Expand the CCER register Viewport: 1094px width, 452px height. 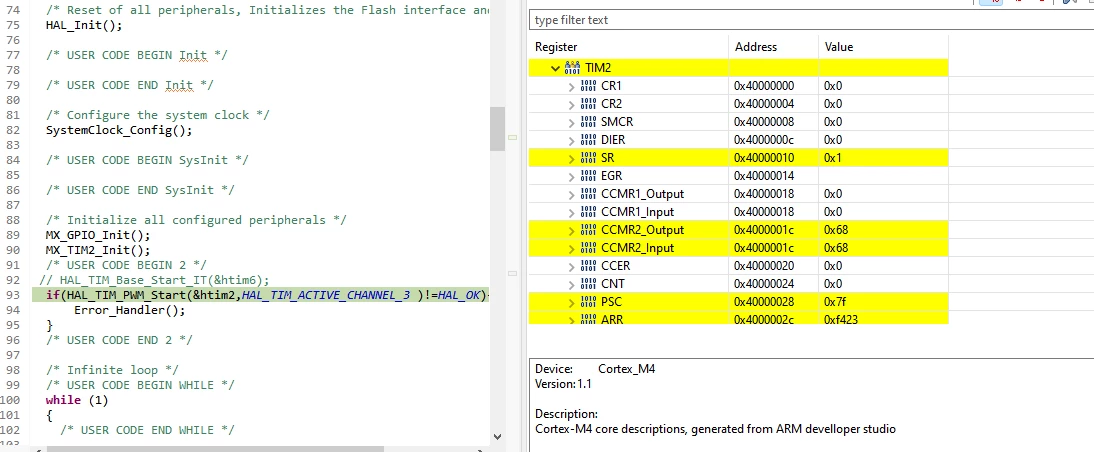click(x=572, y=267)
